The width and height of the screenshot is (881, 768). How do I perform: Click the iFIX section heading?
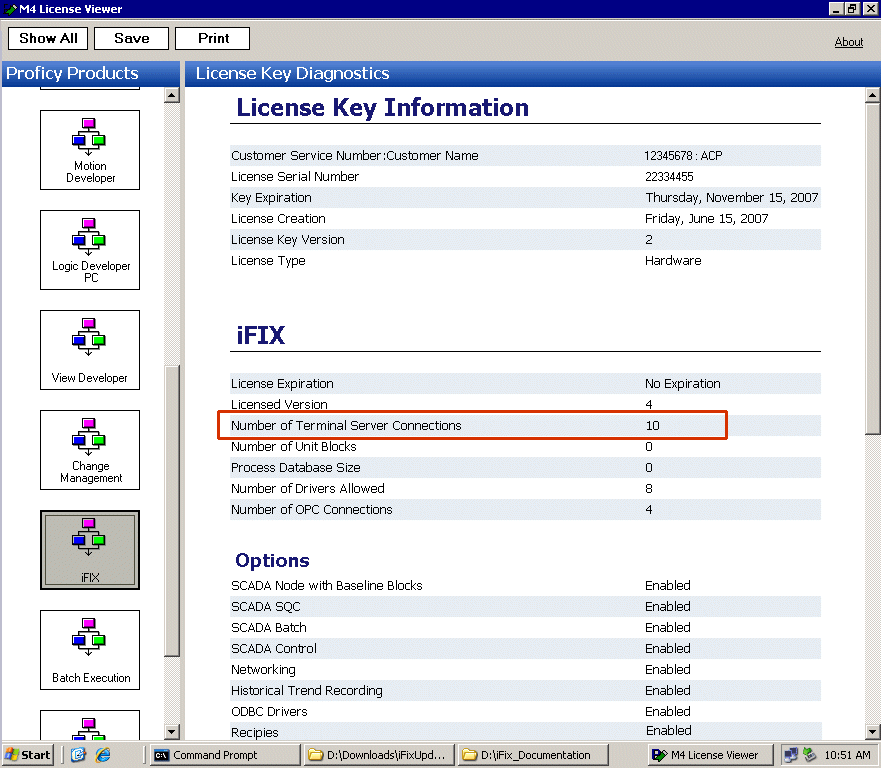(x=261, y=335)
